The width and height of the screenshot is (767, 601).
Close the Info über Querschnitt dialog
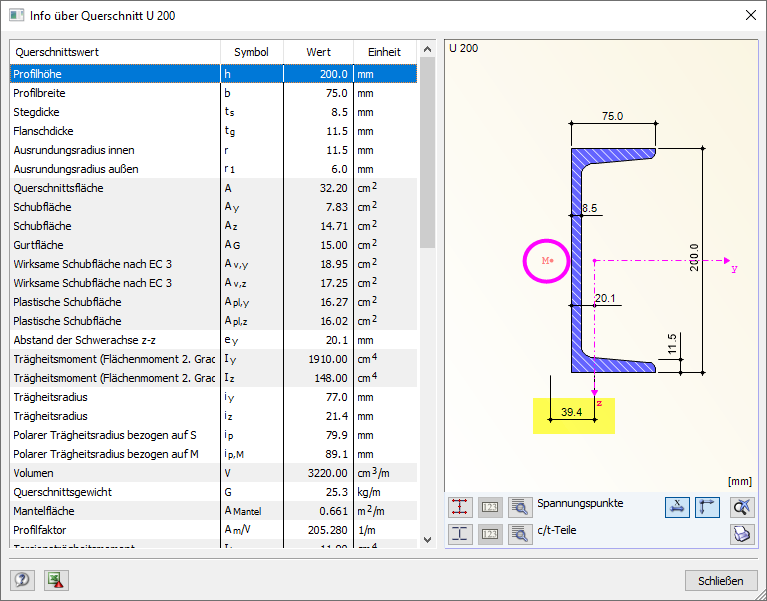point(751,15)
